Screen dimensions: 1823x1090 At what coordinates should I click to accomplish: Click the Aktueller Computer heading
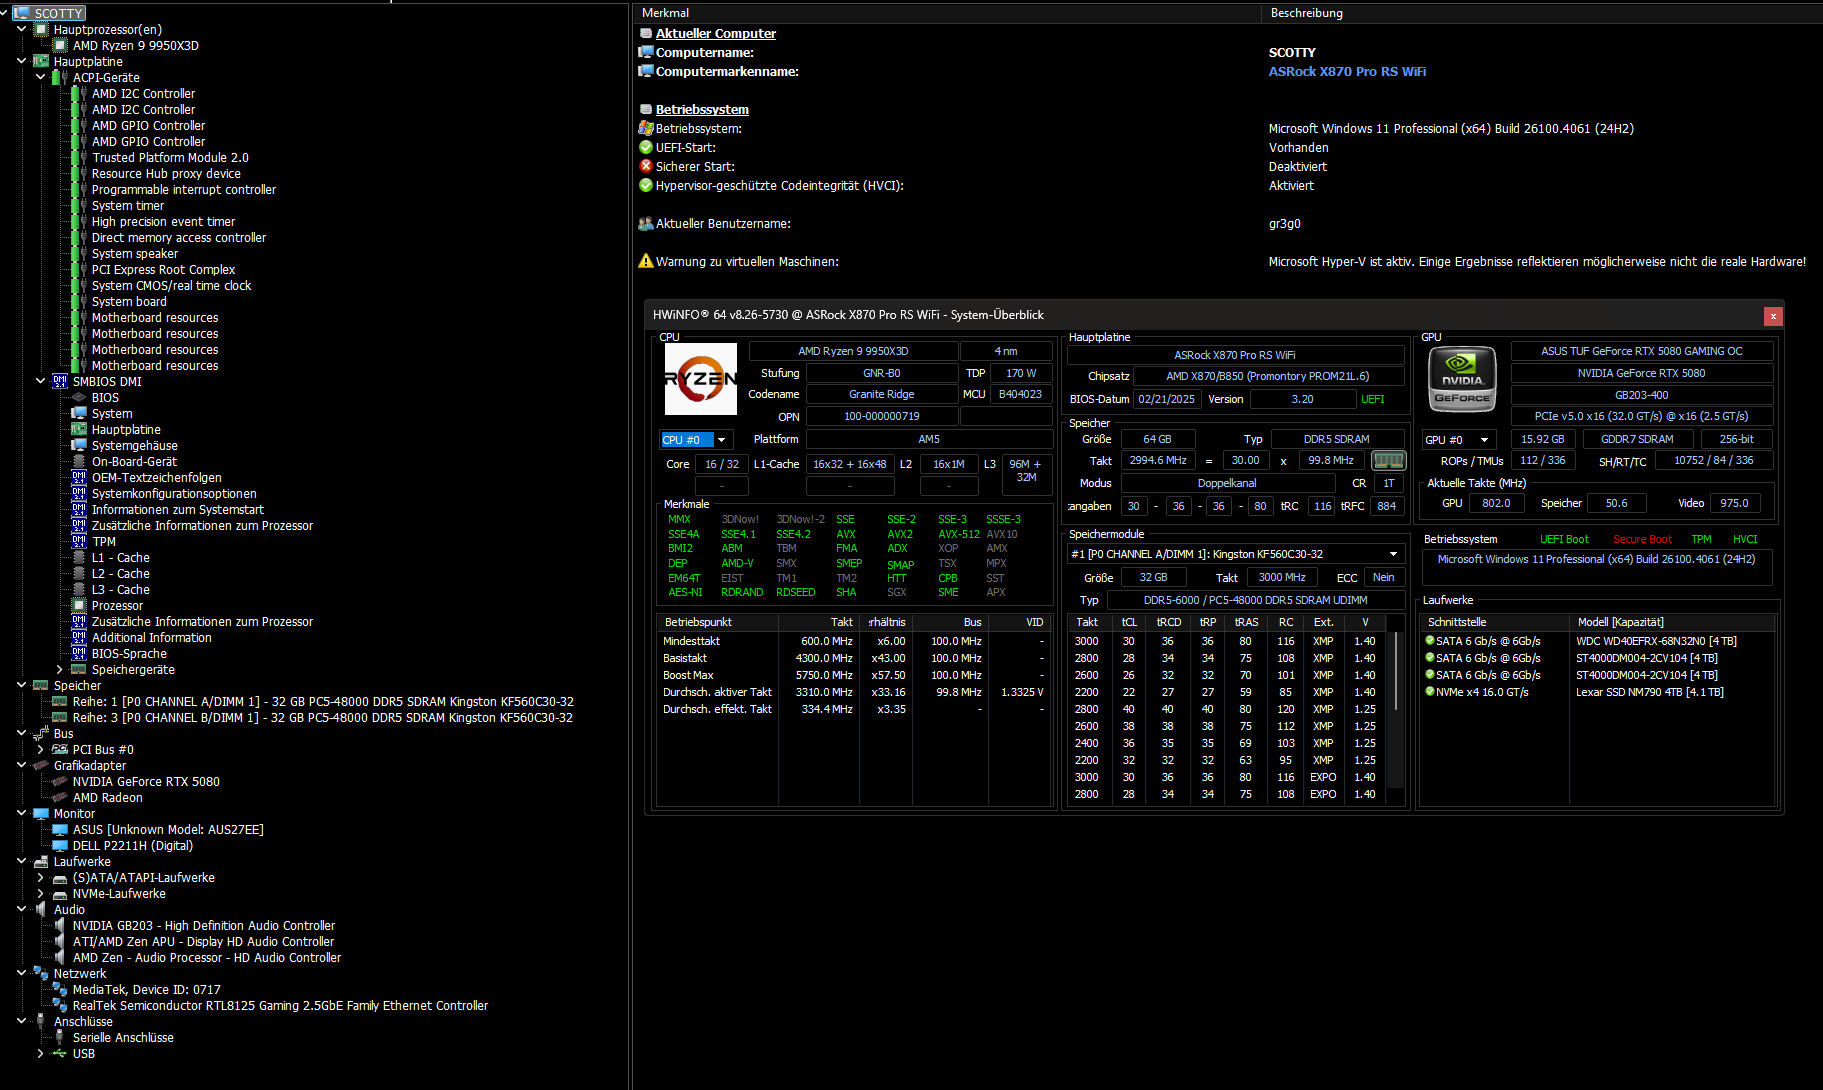[x=716, y=33]
